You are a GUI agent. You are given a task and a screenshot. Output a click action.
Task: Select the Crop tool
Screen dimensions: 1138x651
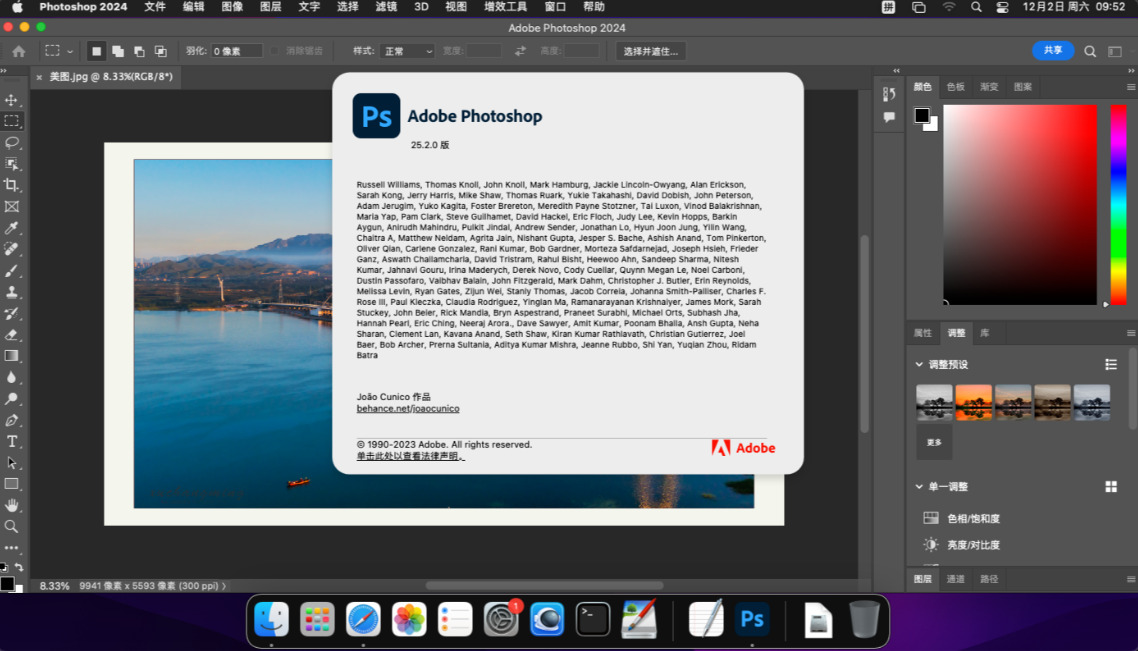pyautogui.click(x=12, y=185)
